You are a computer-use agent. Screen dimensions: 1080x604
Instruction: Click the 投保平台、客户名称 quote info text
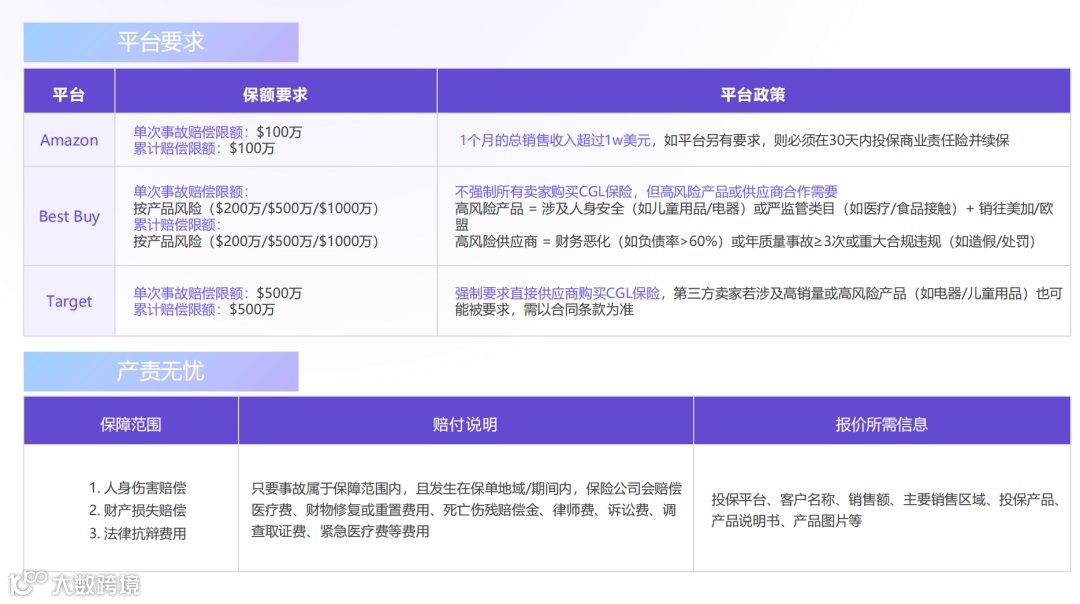(886, 510)
